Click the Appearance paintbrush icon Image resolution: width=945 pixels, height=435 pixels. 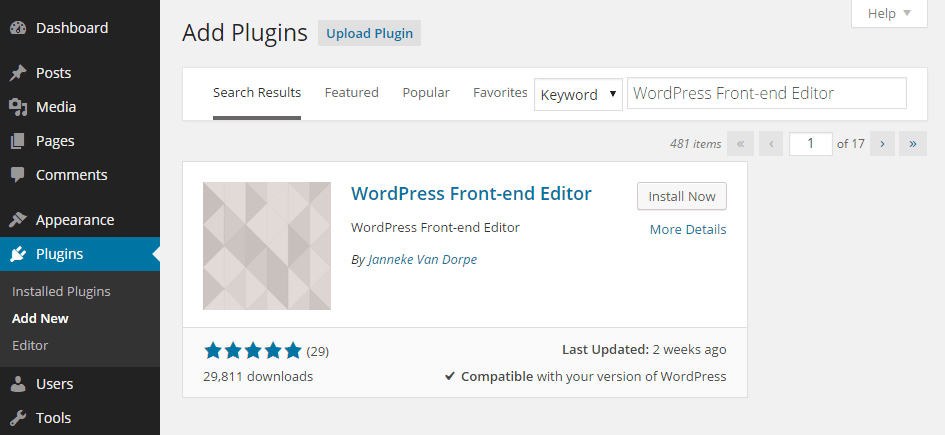tap(18, 220)
